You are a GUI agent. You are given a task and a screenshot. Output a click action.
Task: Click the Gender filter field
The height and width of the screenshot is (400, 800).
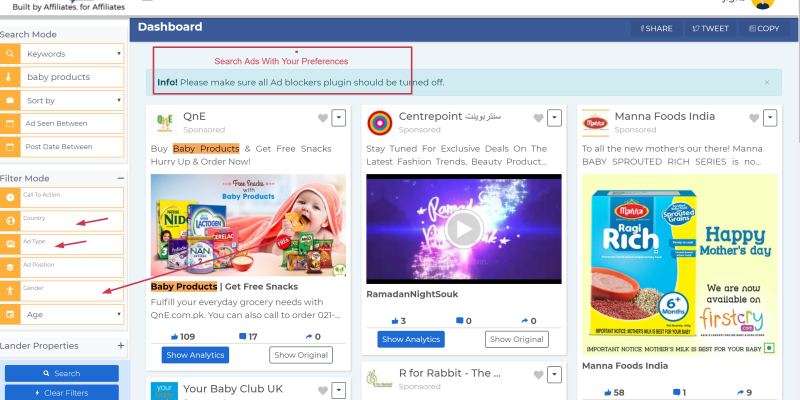click(x=72, y=291)
